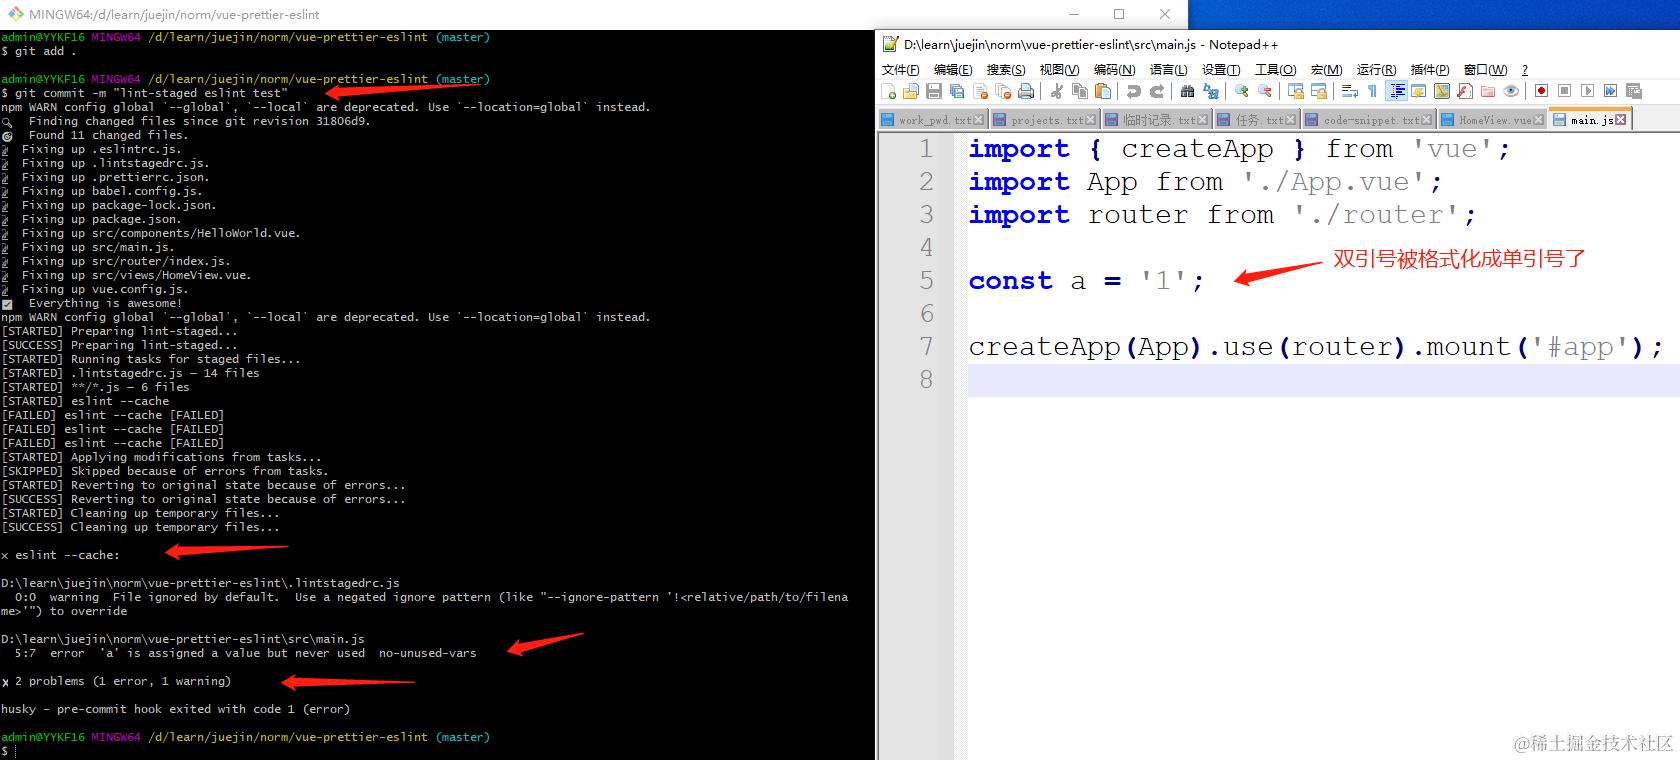
Task: Zoom in on the editor text
Action: [x=1241, y=91]
